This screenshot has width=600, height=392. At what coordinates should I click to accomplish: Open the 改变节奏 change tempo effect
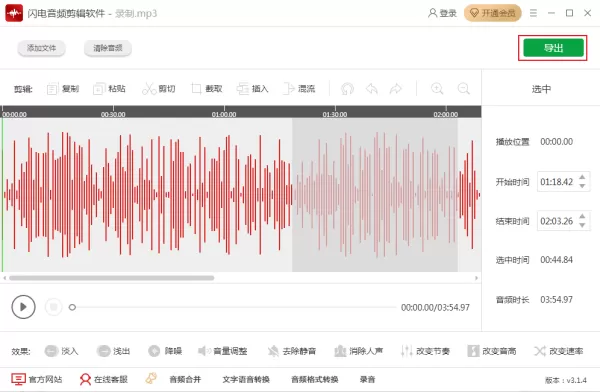(x=425, y=351)
